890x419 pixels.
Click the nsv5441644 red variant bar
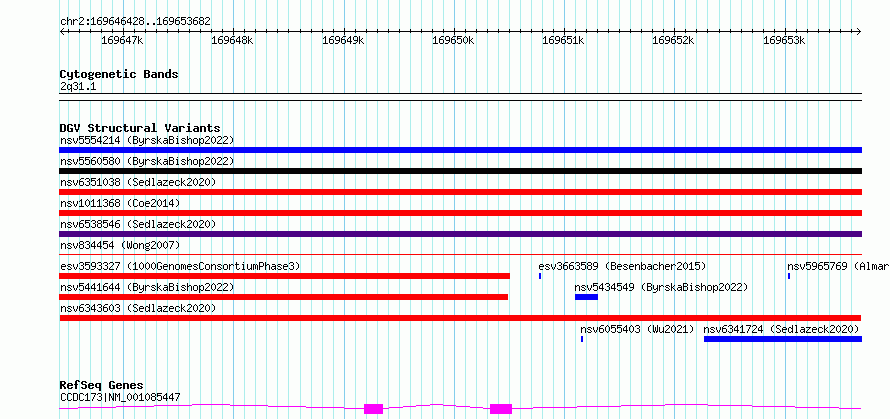click(x=283, y=297)
